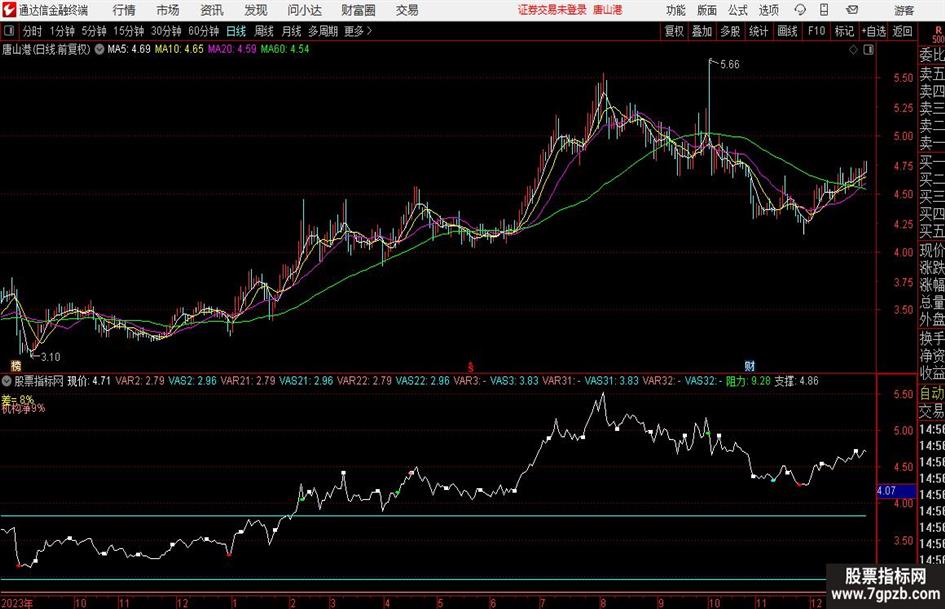The width and height of the screenshot is (945, 609).
Task: Click 2023年 on the date axis
Action: pos(17,603)
